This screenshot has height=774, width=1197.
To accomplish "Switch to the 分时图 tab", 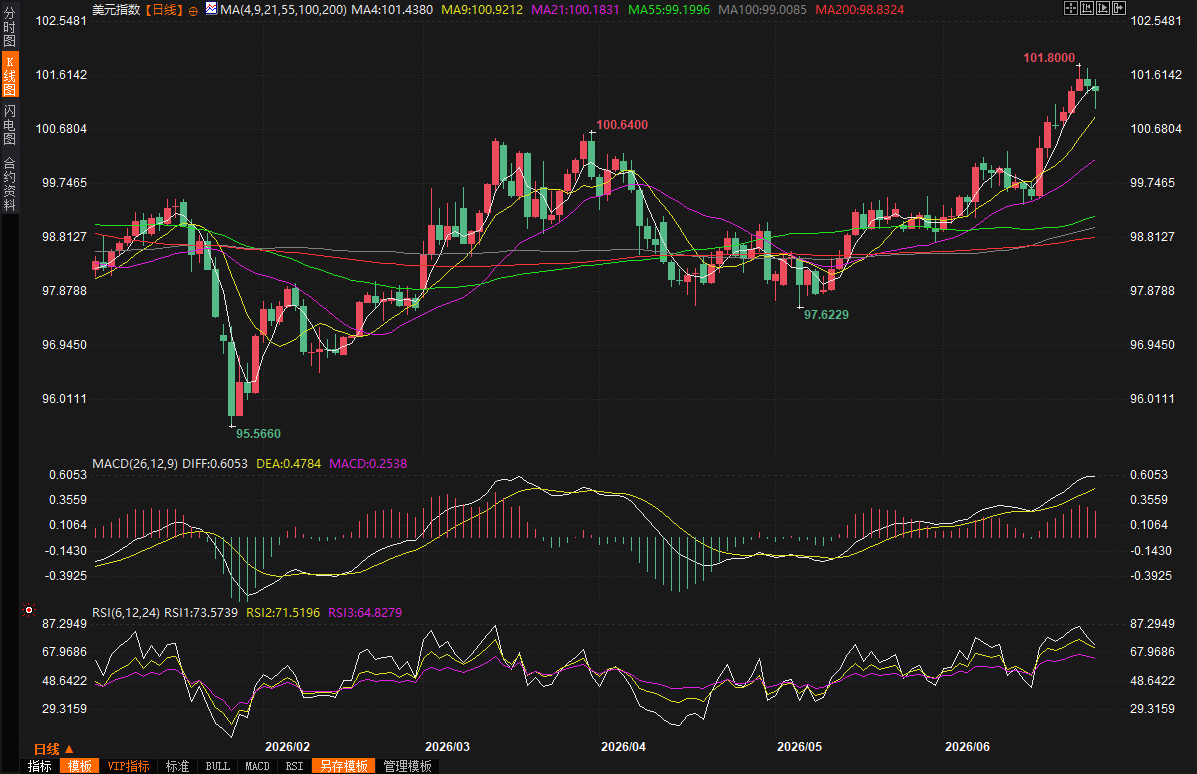I will pos(9,27).
